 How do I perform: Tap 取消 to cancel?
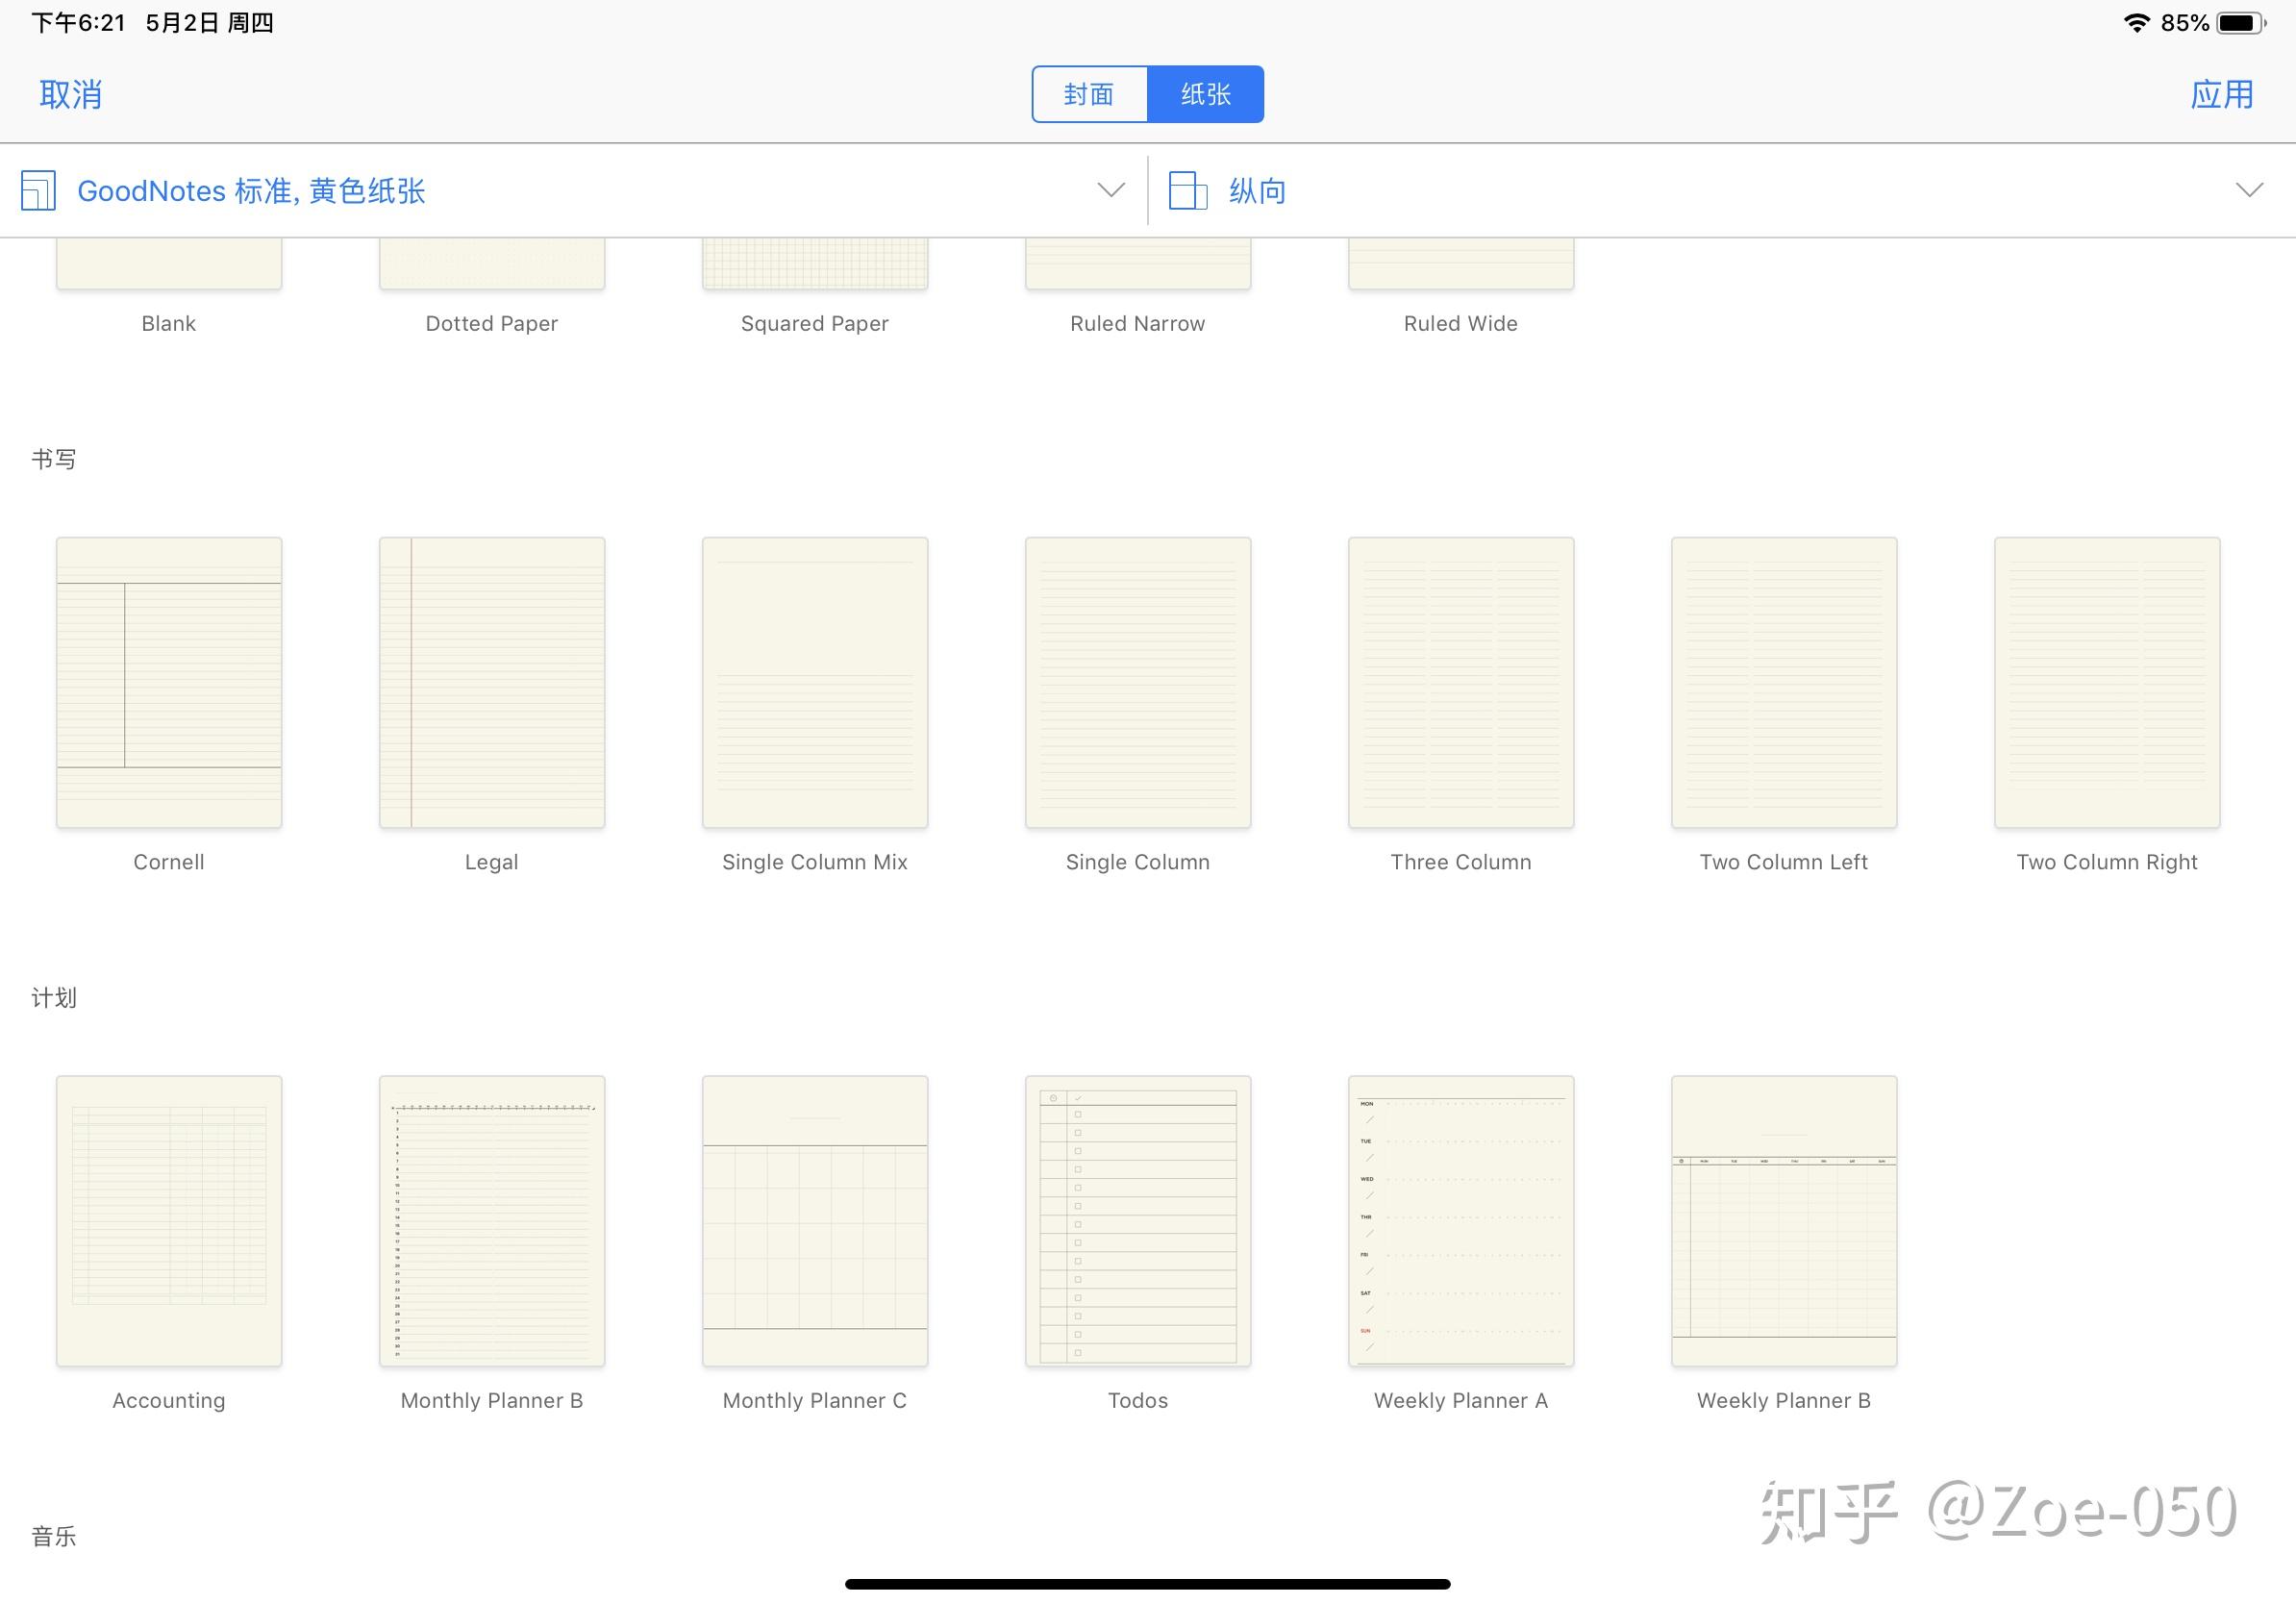(69, 93)
